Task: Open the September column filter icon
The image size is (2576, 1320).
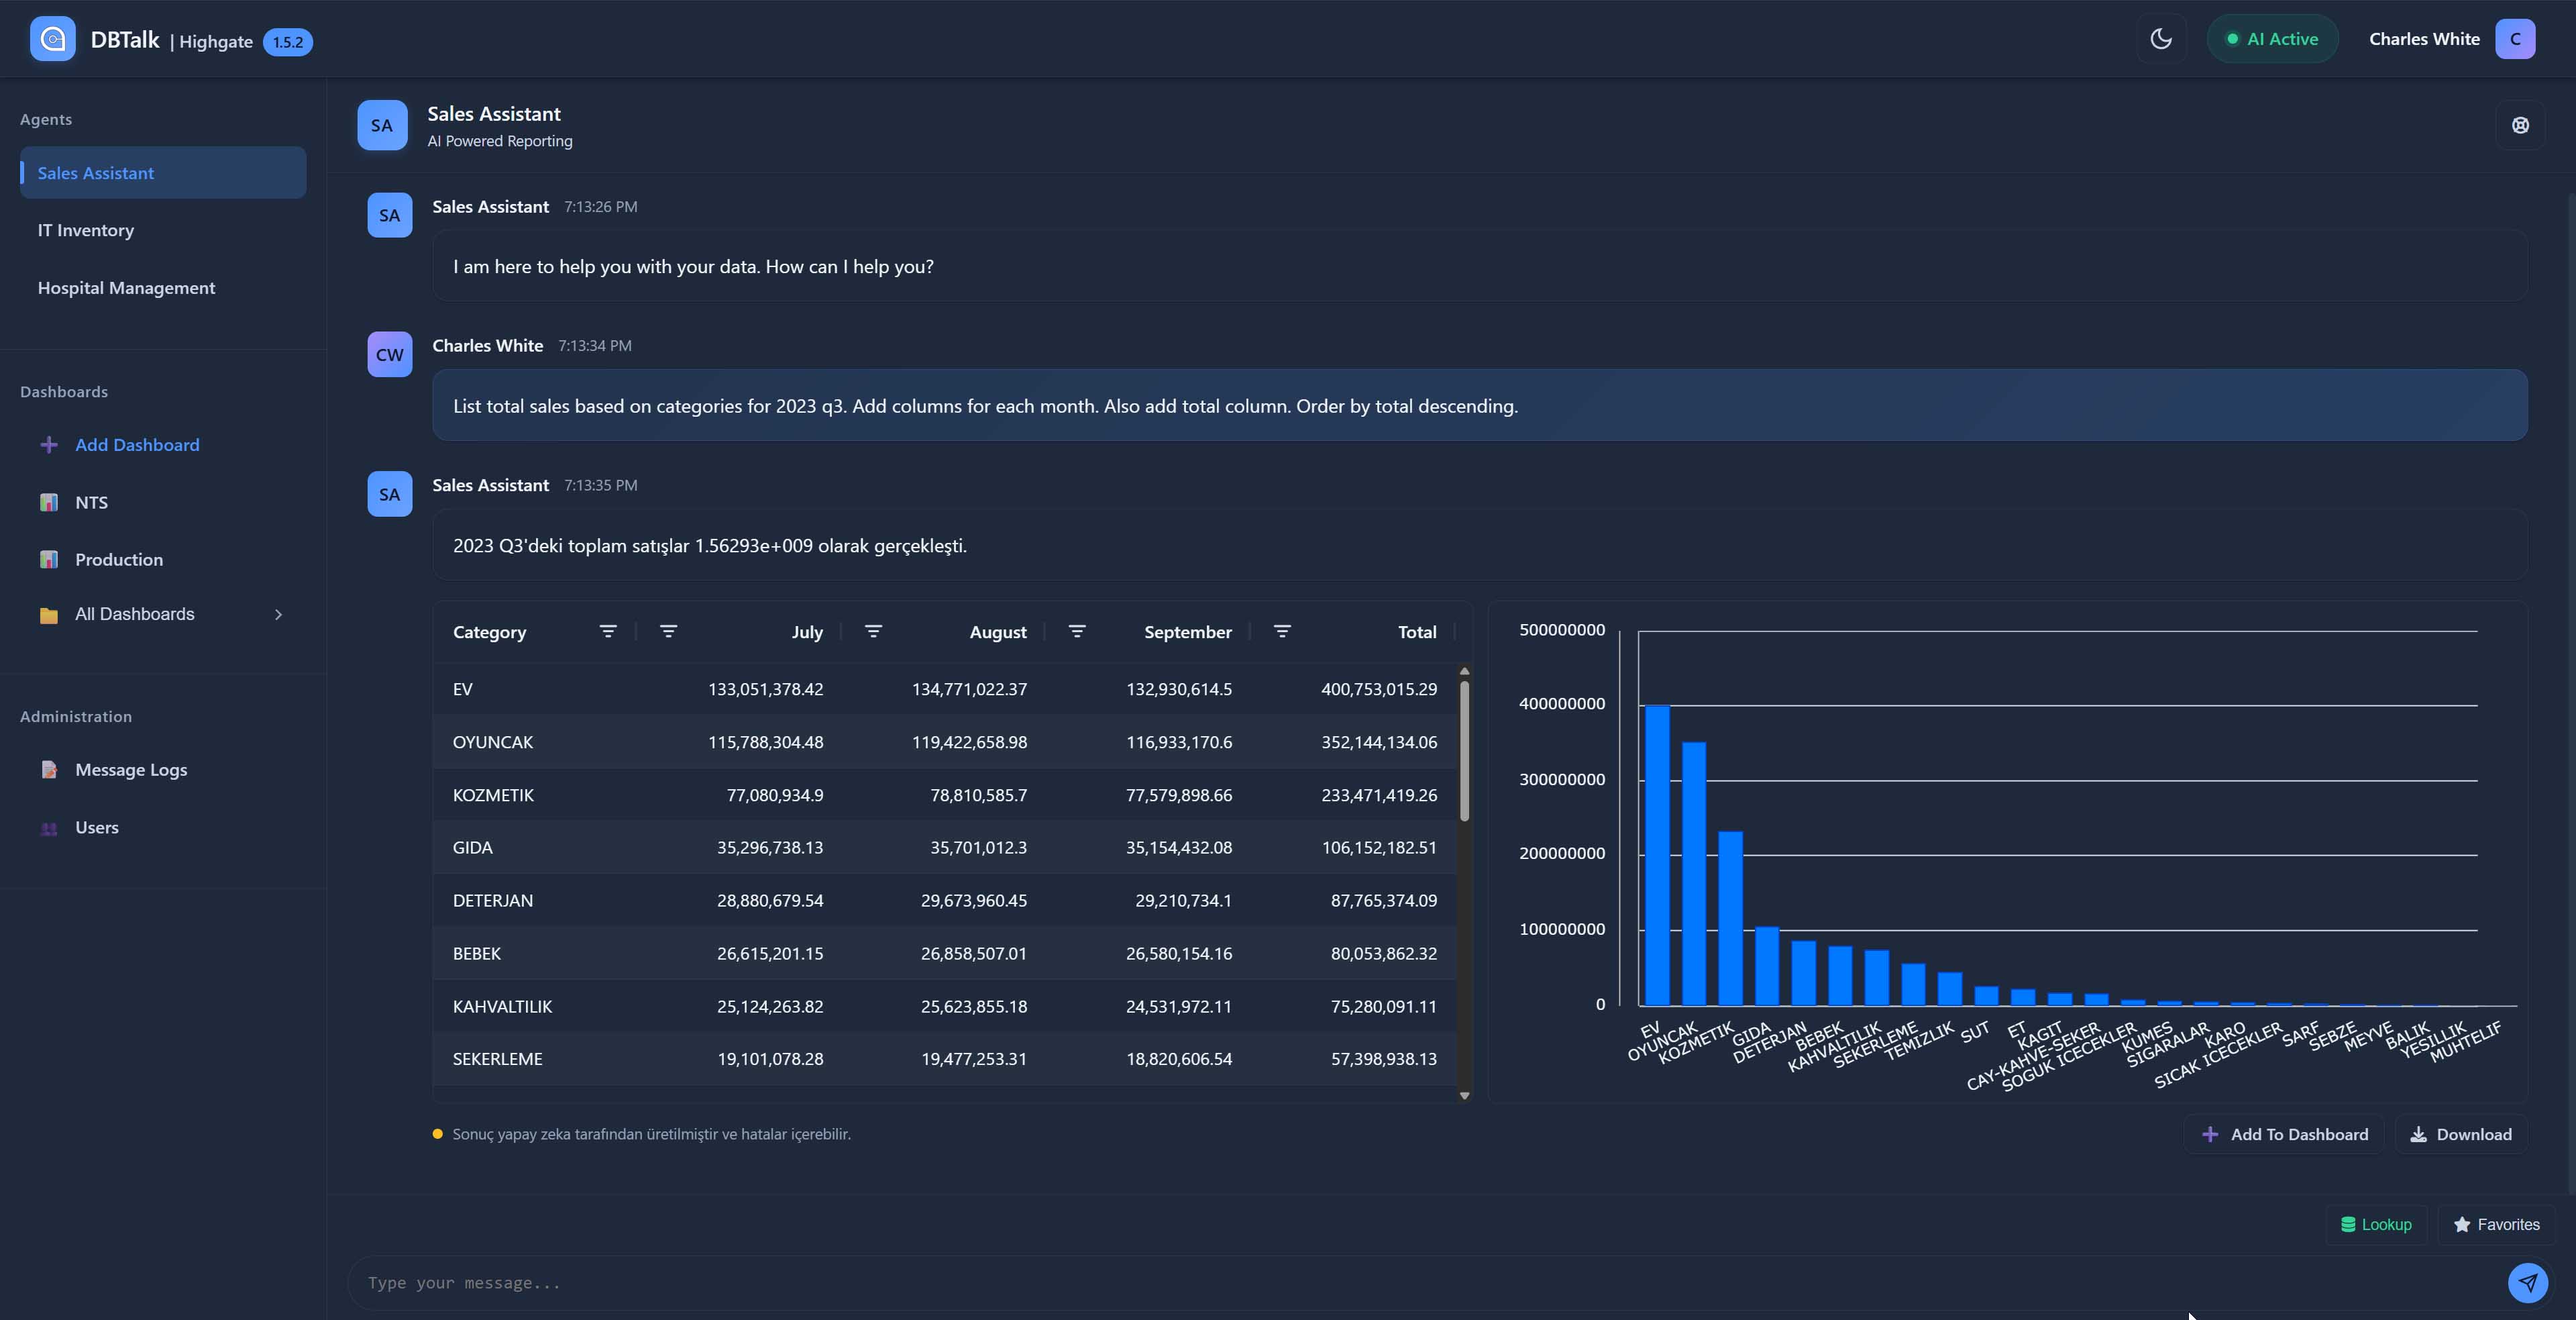Action: pyautogui.click(x=1077, y=631)
